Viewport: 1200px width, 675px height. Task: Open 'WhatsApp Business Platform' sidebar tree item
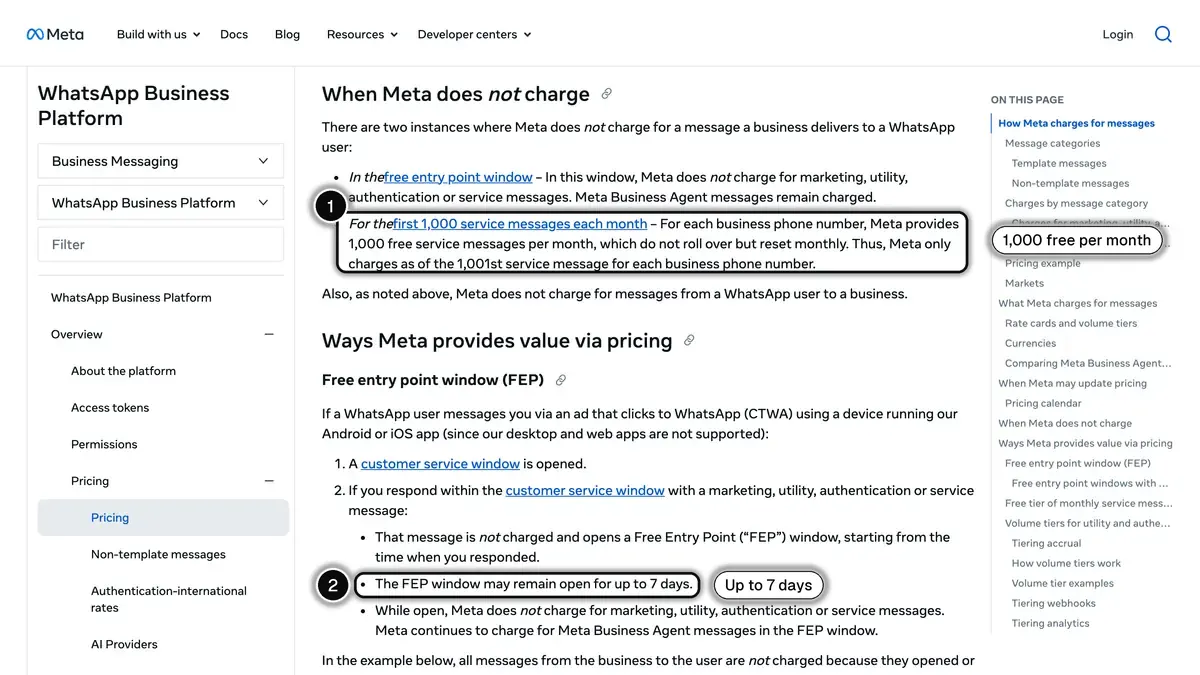click(x=131, y=297)
